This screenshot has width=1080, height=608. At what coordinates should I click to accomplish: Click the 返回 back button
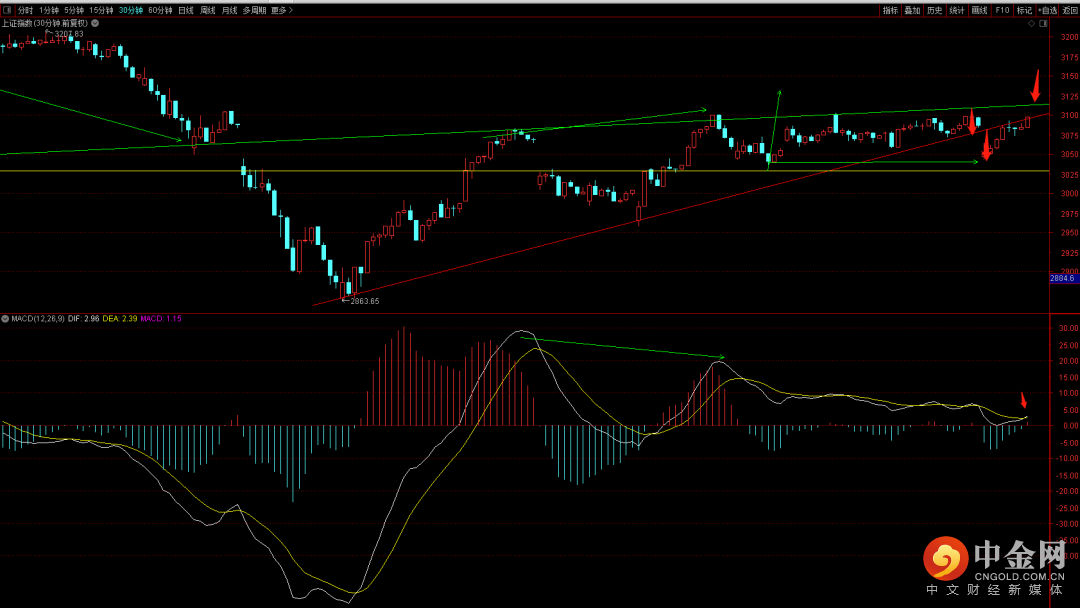pyautogui.click(x=1070, y=10)
